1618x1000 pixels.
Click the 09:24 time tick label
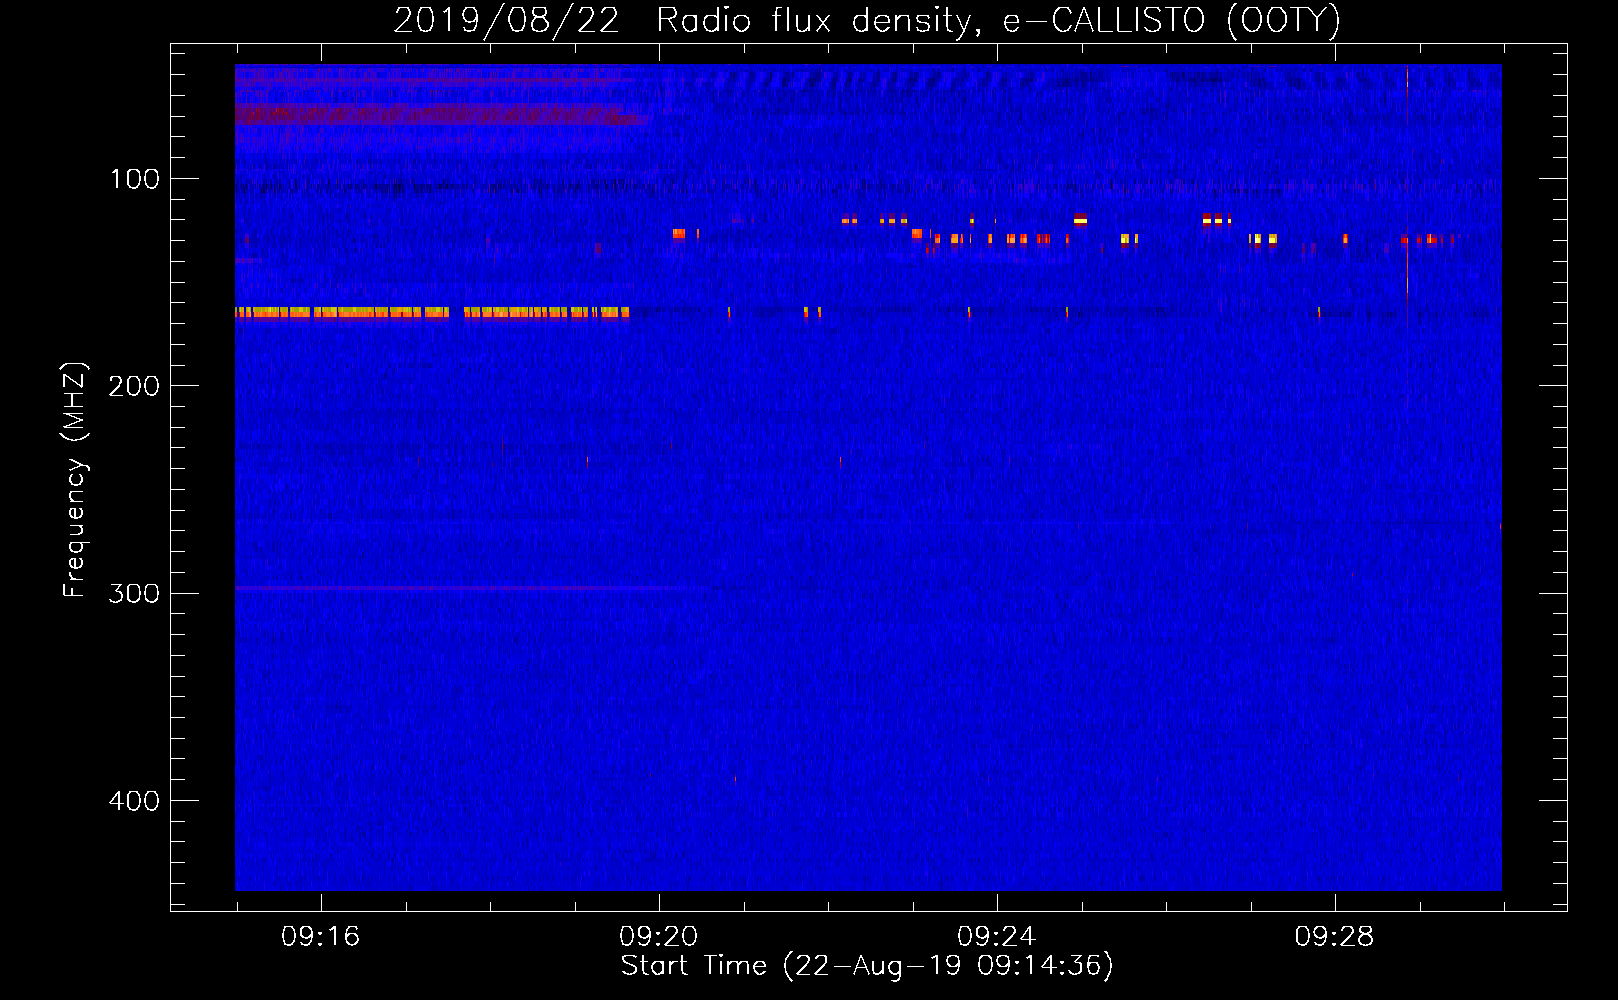pos(996,937)
